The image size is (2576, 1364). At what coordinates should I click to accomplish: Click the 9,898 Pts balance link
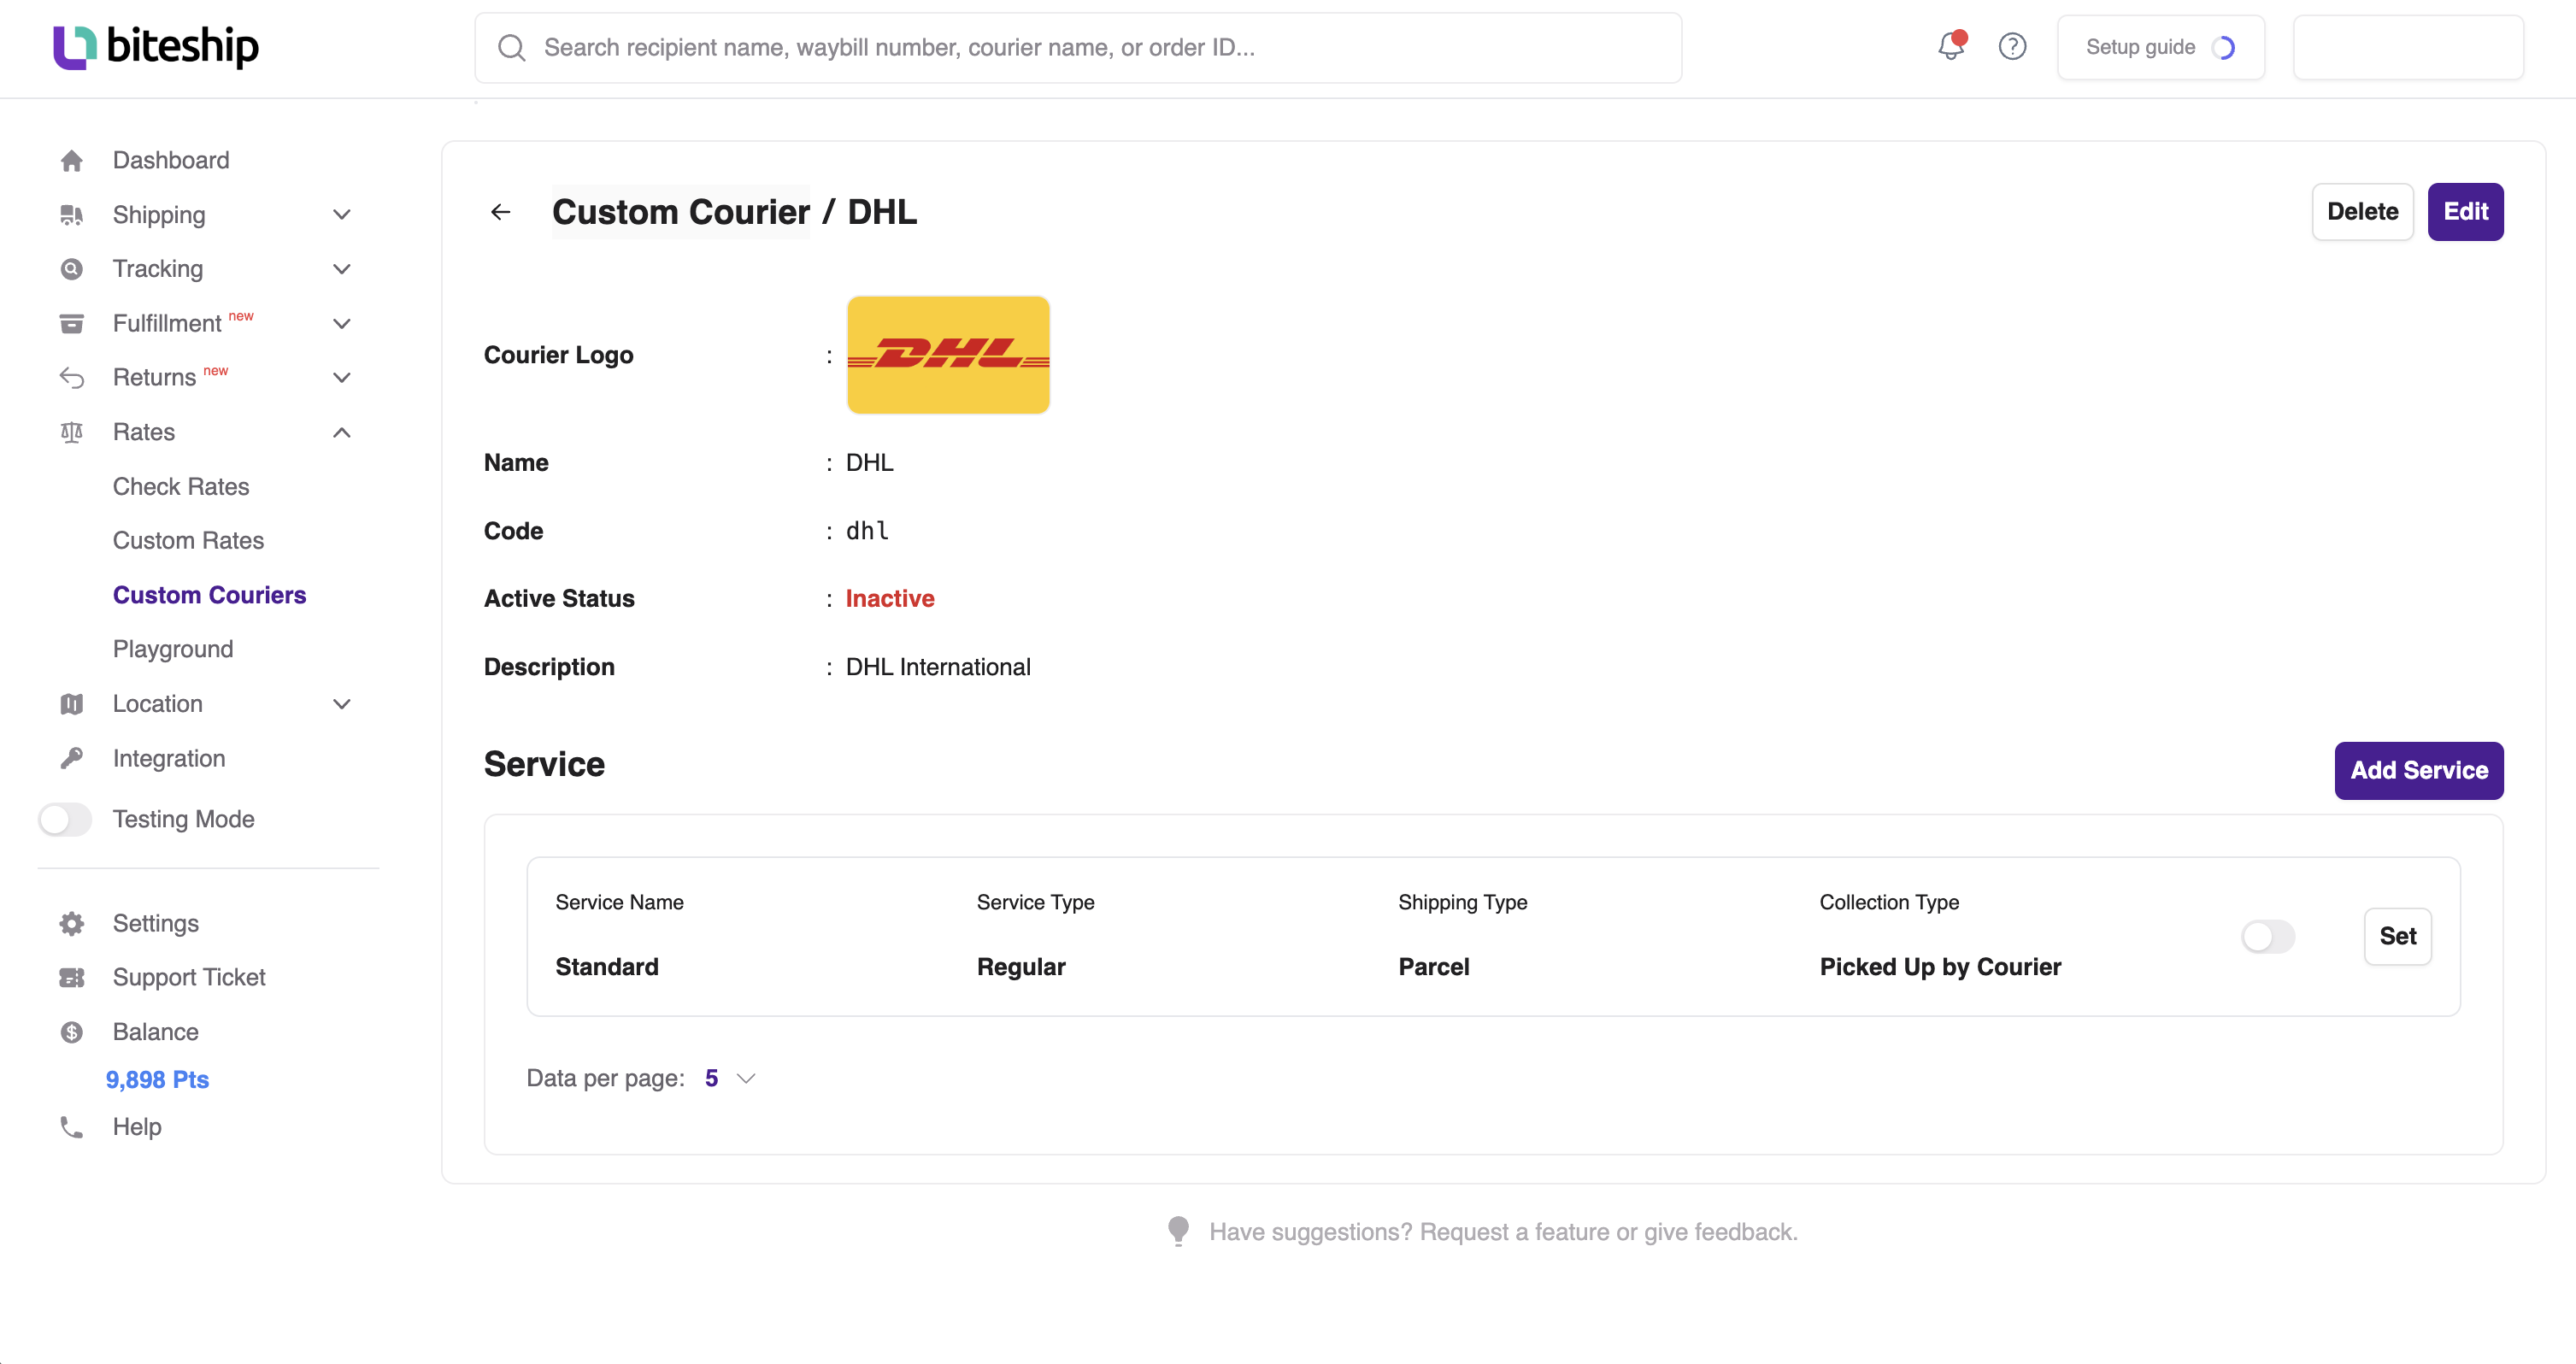click(x=157, y=1080)
